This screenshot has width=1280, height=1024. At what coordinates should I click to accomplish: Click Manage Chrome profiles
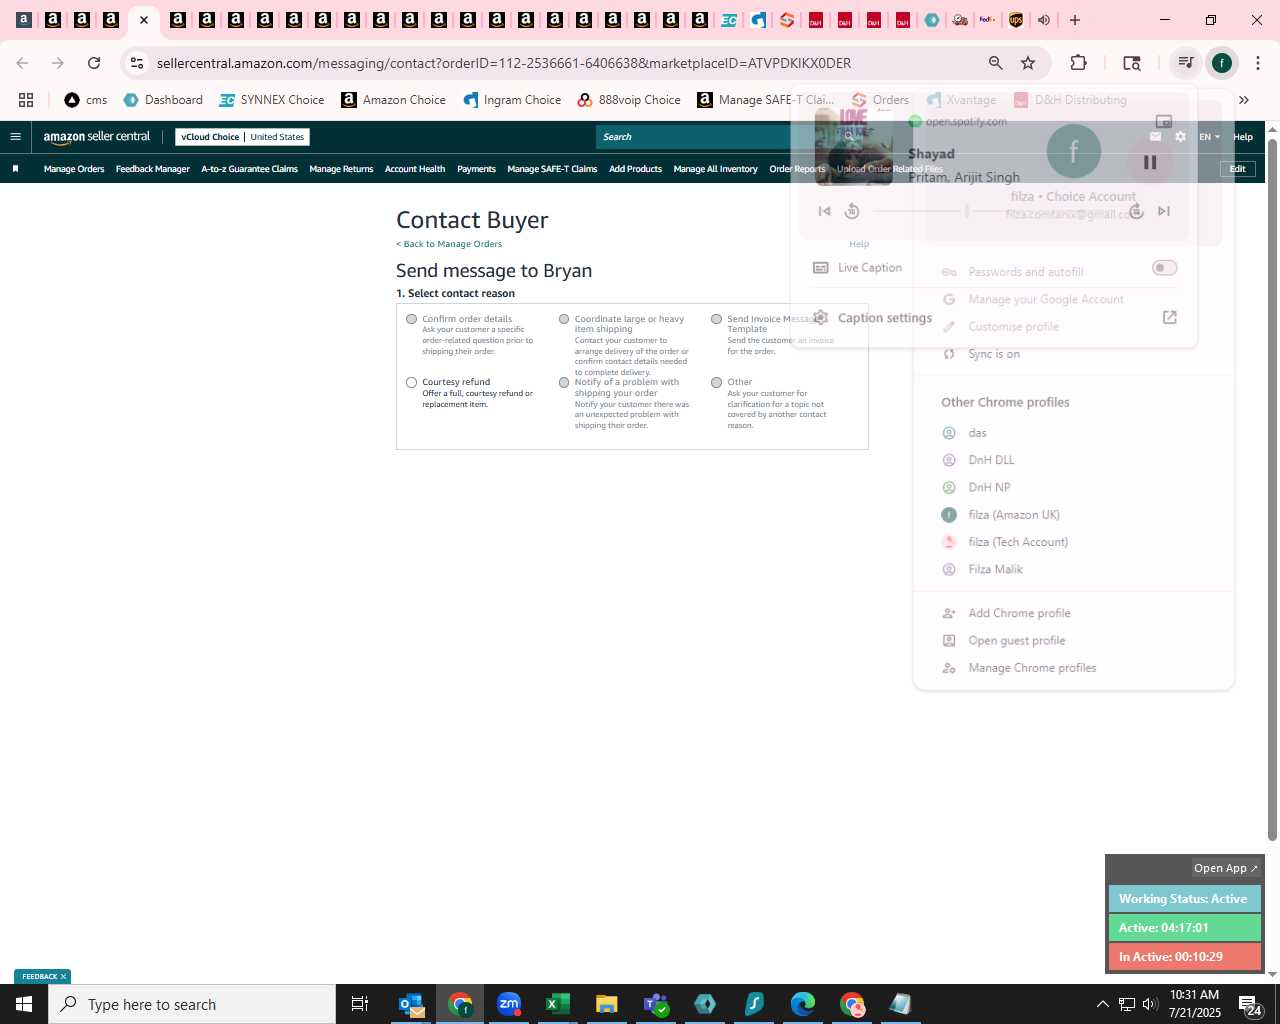coord(1073,668)
